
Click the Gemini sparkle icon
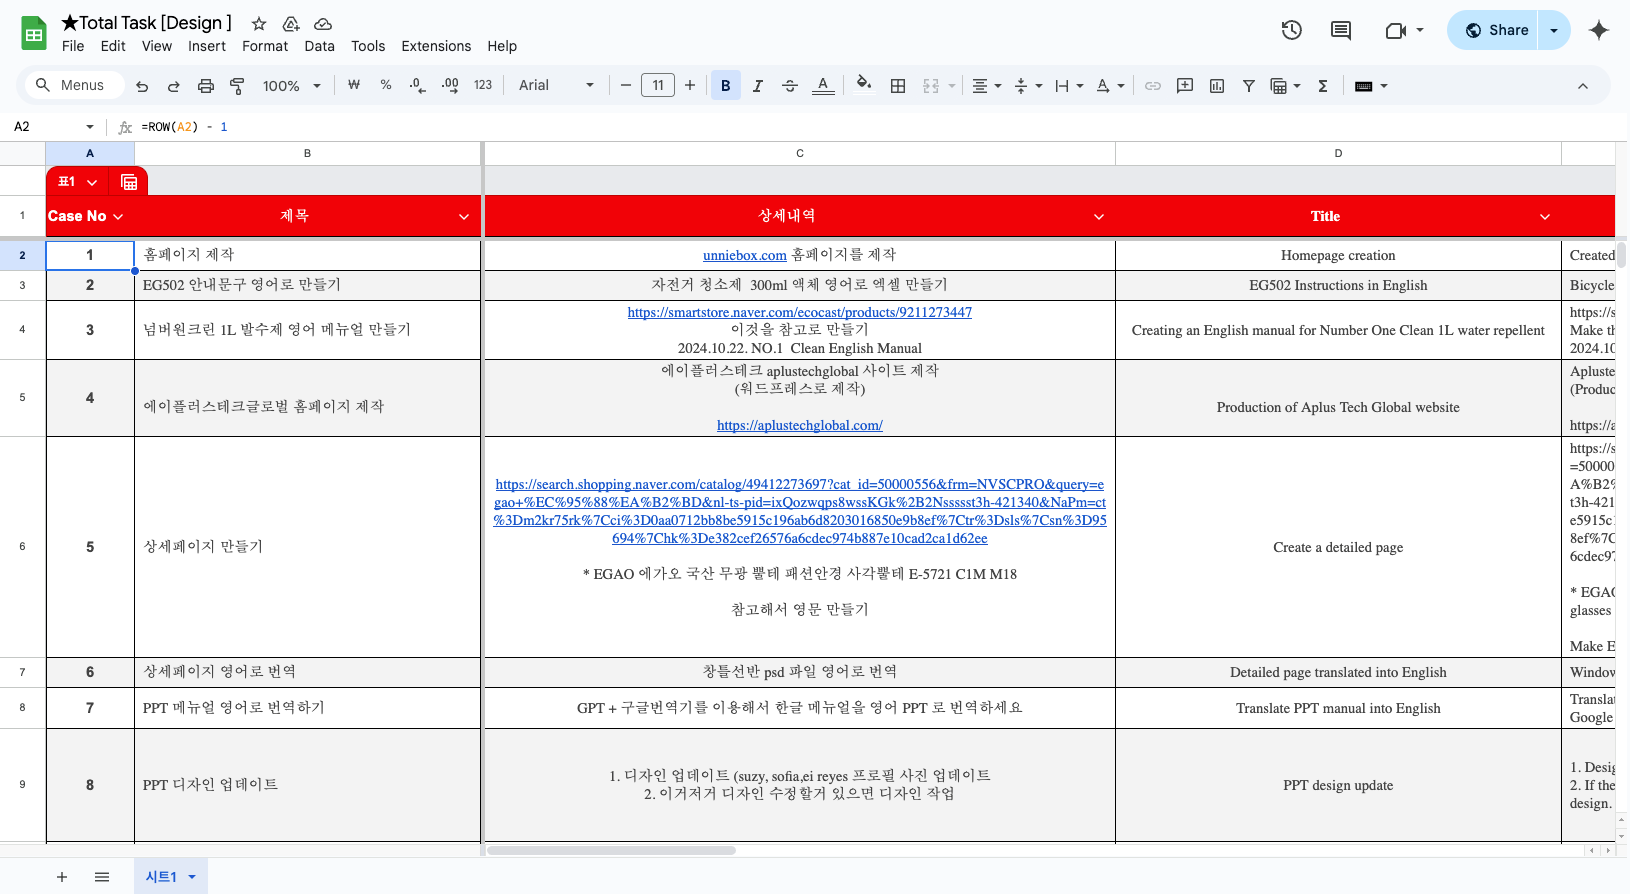tap(1598, 30)
